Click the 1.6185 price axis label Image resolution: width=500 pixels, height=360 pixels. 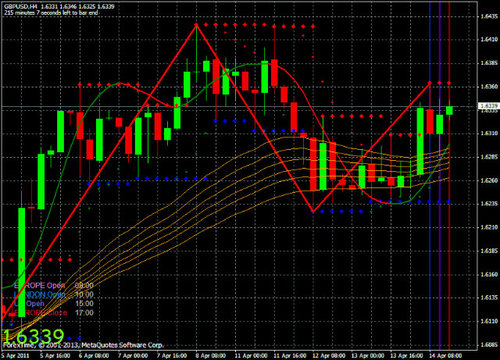[489, 251]
